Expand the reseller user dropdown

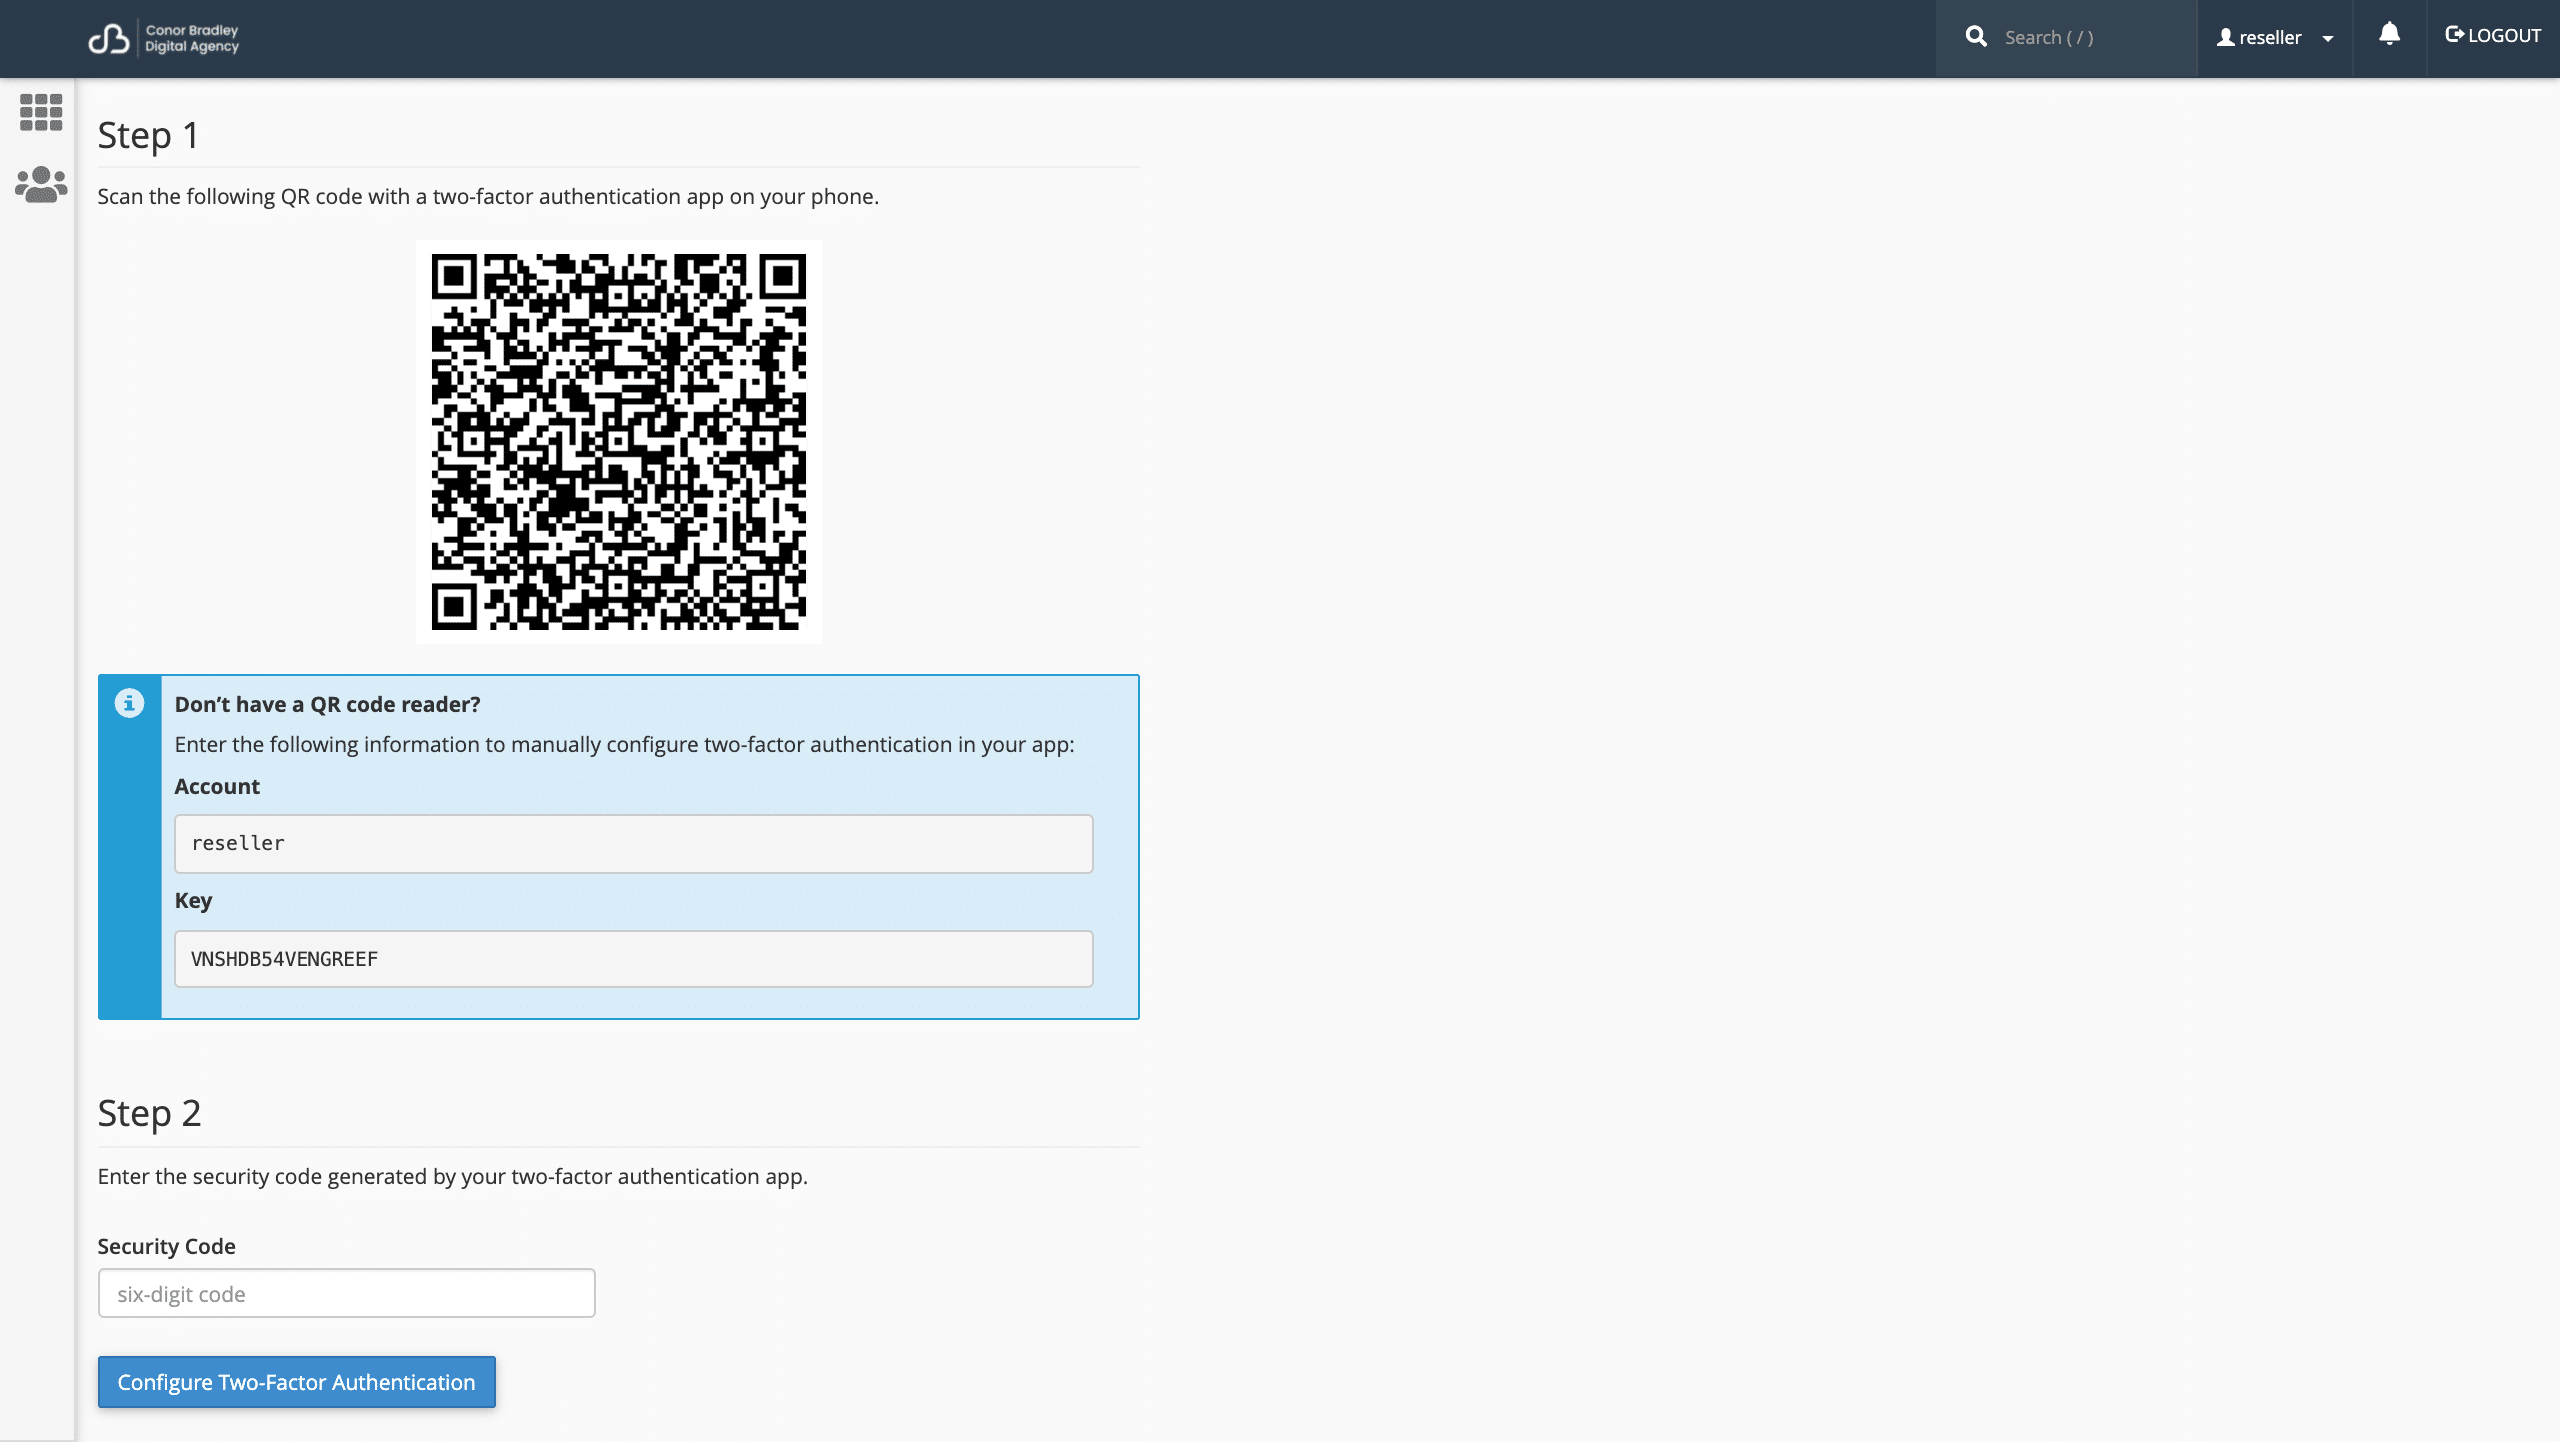[2275, 38]
